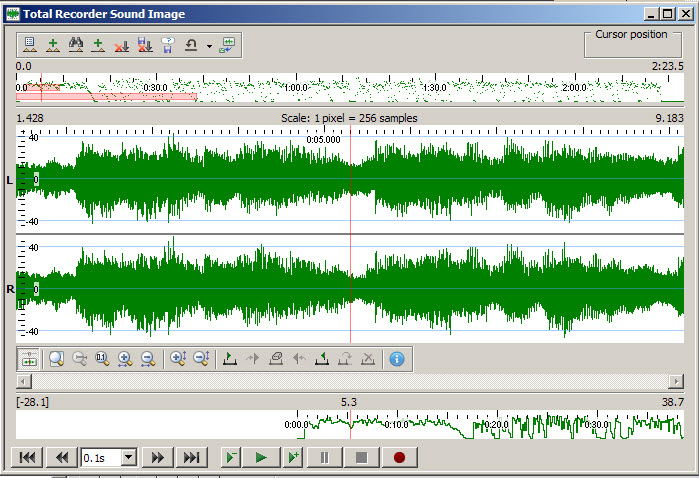Click the play-before-cursor button with minus
Viewport: 699px width, 478px height.
[x=231, y=457]
